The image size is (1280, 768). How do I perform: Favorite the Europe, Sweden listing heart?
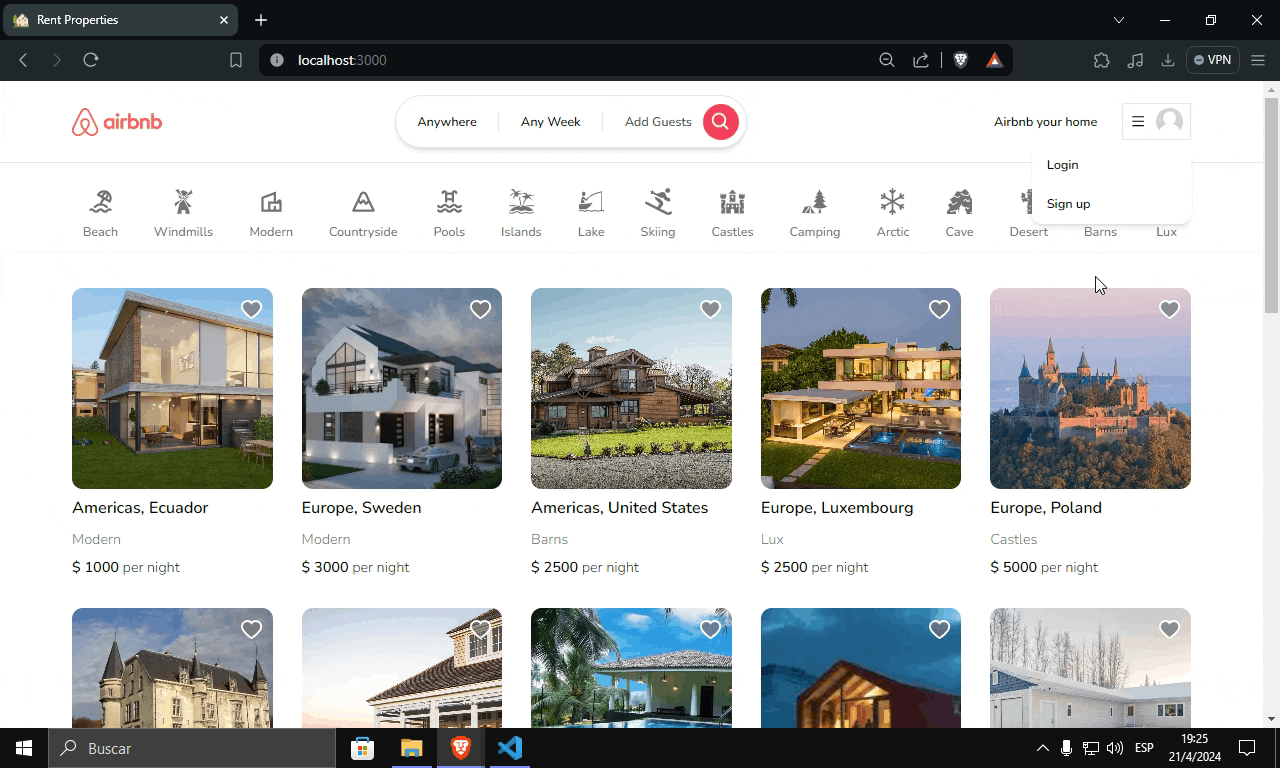click(480, 309)
